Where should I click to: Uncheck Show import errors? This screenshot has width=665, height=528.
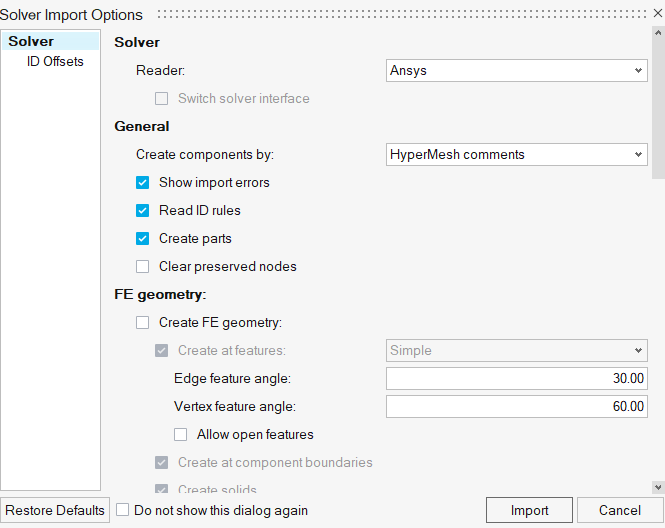pyautogui.click(x=142, y=183)
